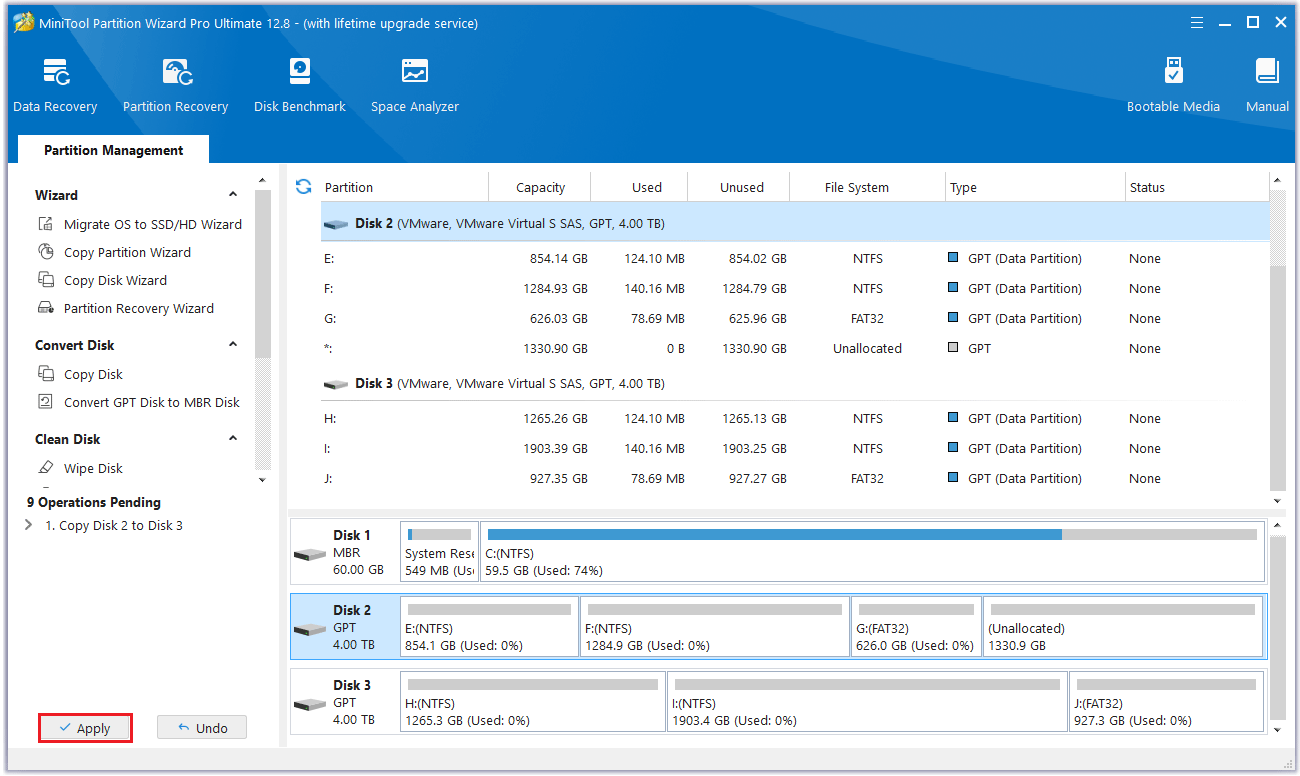Select Disk 2 drive icon in disk map
Screen dimensions: 1300x776
[x=310, y=629]
